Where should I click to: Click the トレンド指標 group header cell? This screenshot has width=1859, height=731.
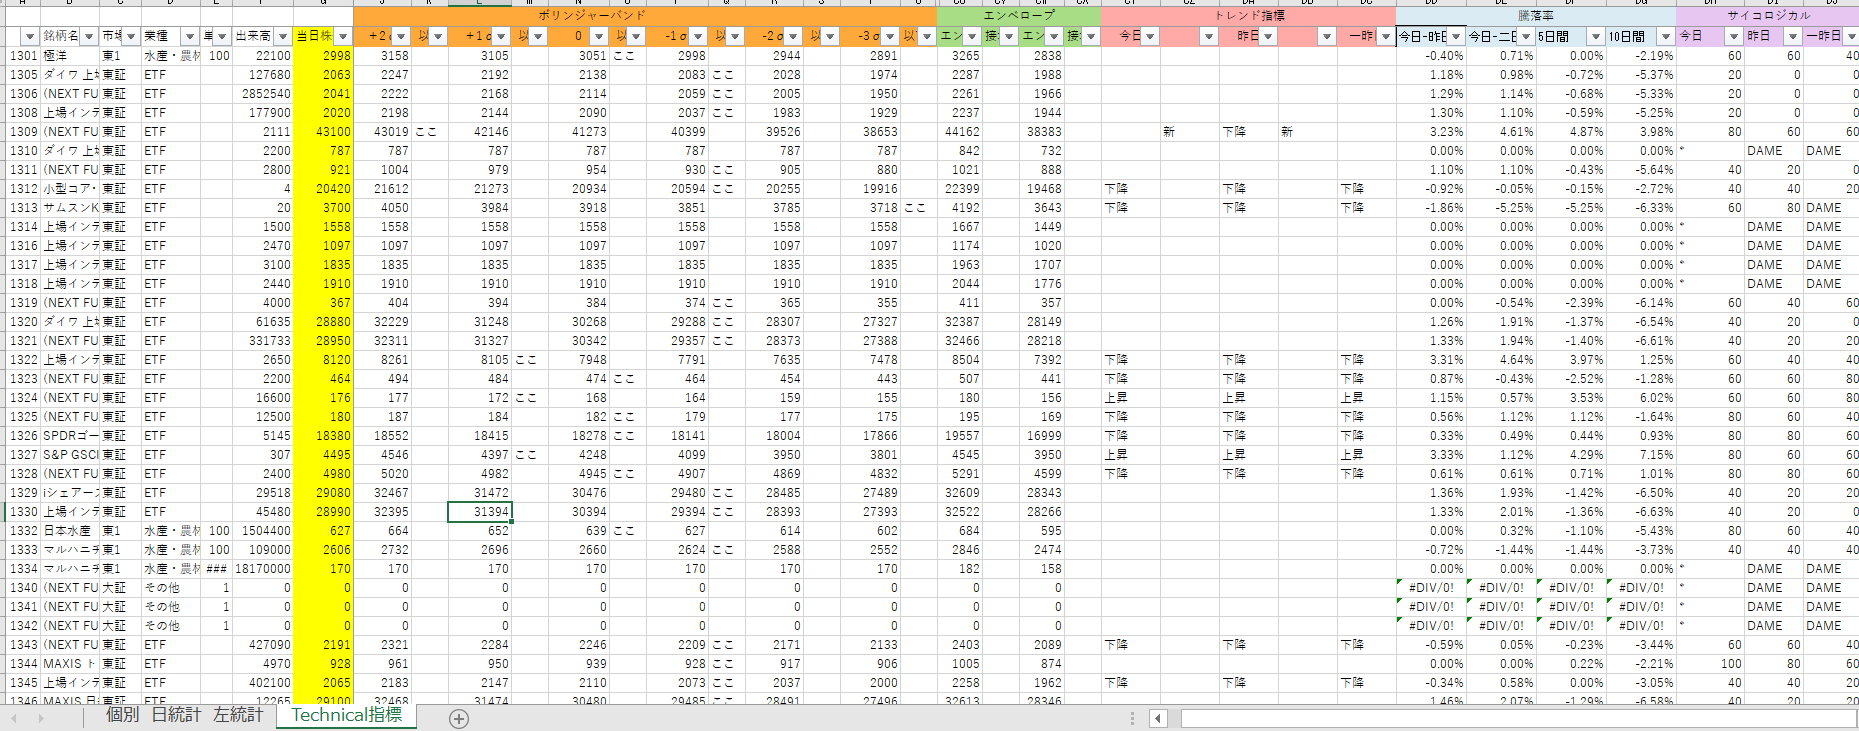(1248, 16)
